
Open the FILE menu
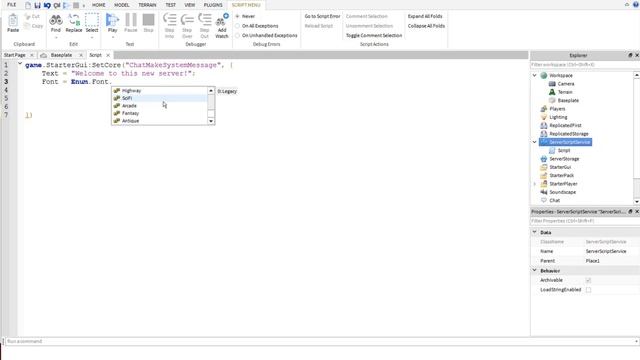pos(11,5)
